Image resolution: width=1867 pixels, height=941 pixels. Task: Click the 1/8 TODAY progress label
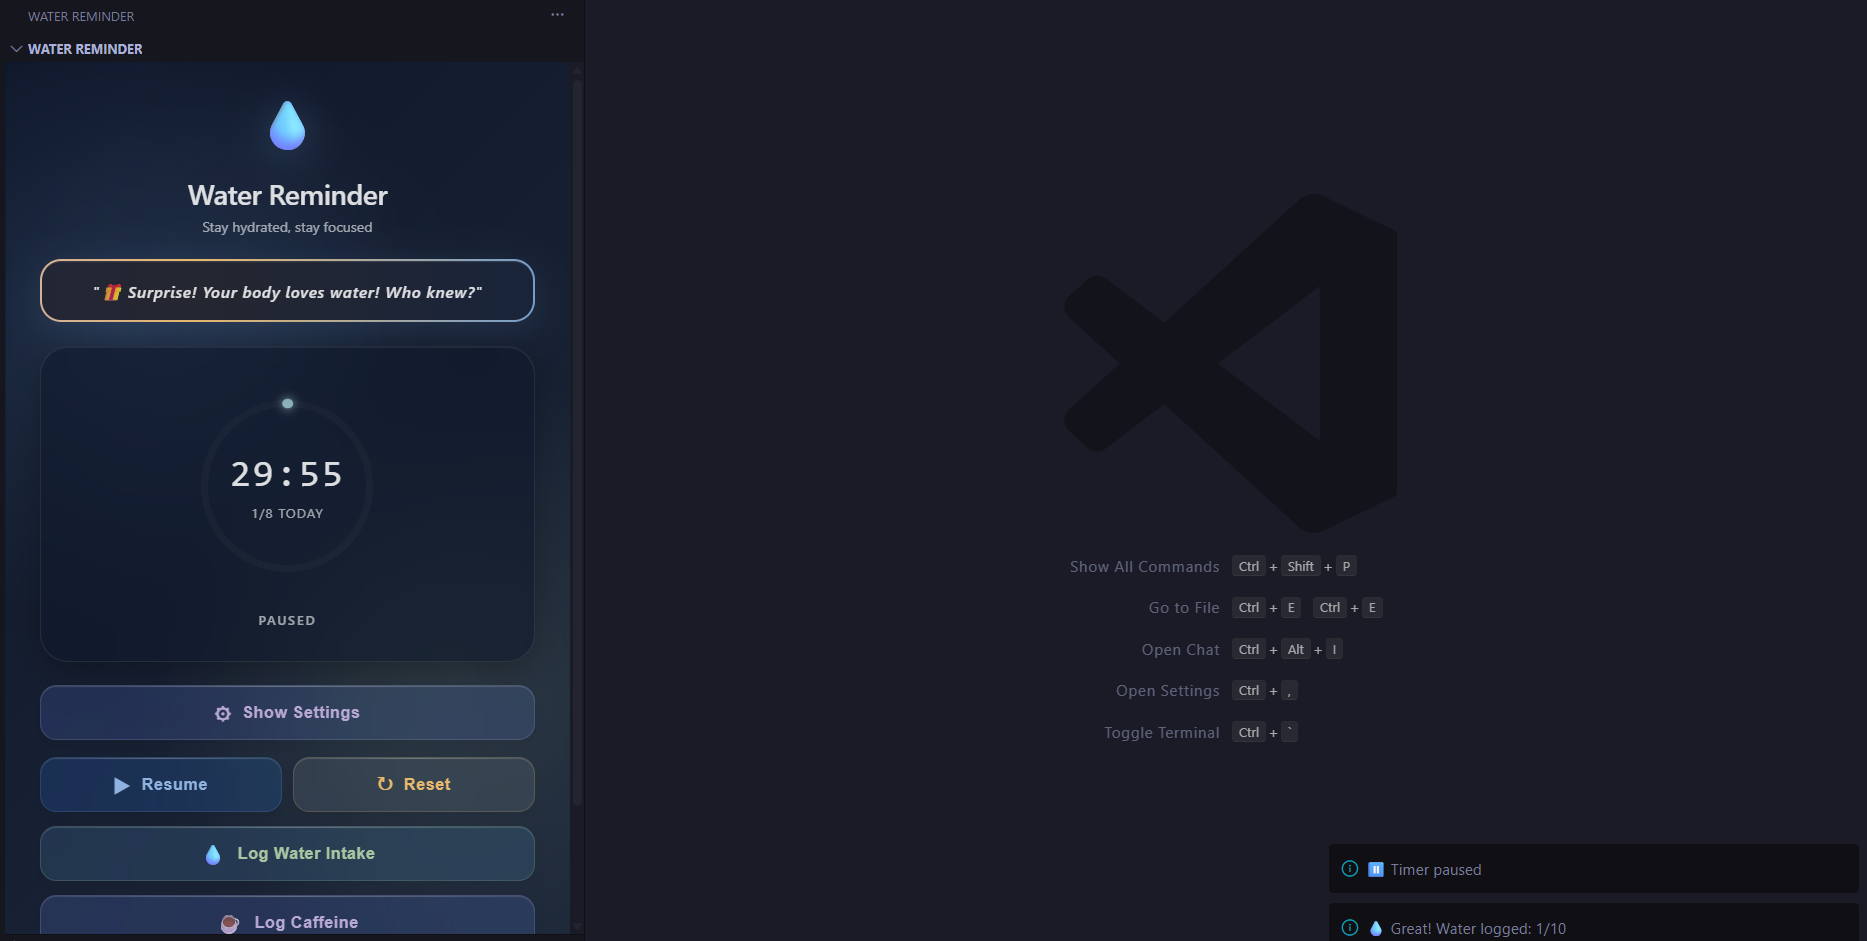coord(287,513)
